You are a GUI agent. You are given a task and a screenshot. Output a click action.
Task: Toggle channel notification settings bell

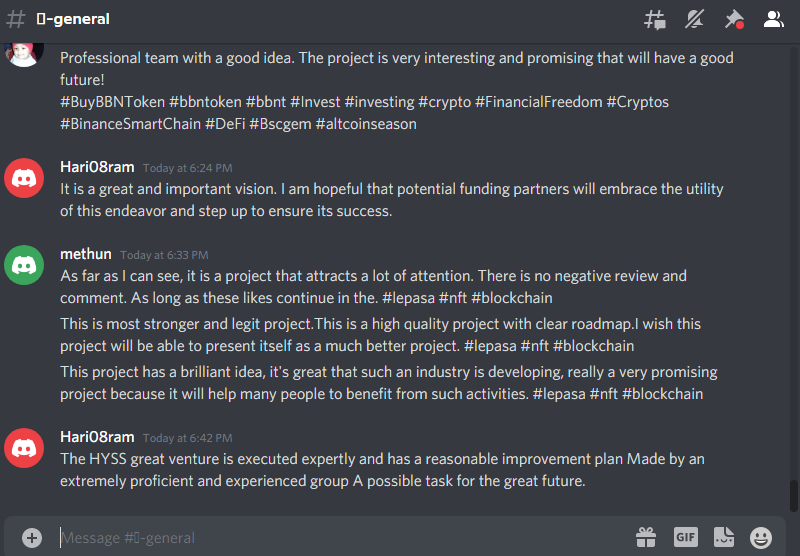pyautogui.click(x=694, y=19)
